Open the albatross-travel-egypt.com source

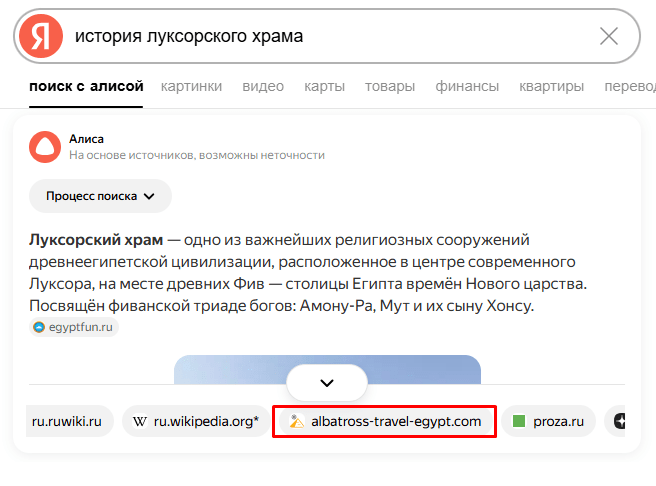[x=384, y=422]
